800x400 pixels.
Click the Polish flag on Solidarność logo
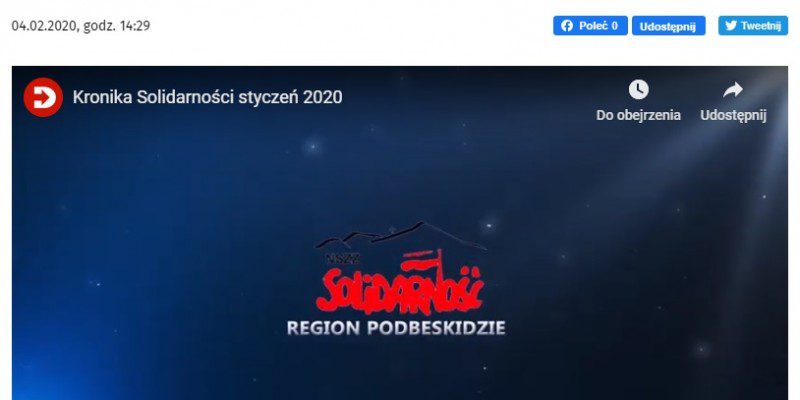(x=421, y=260)
